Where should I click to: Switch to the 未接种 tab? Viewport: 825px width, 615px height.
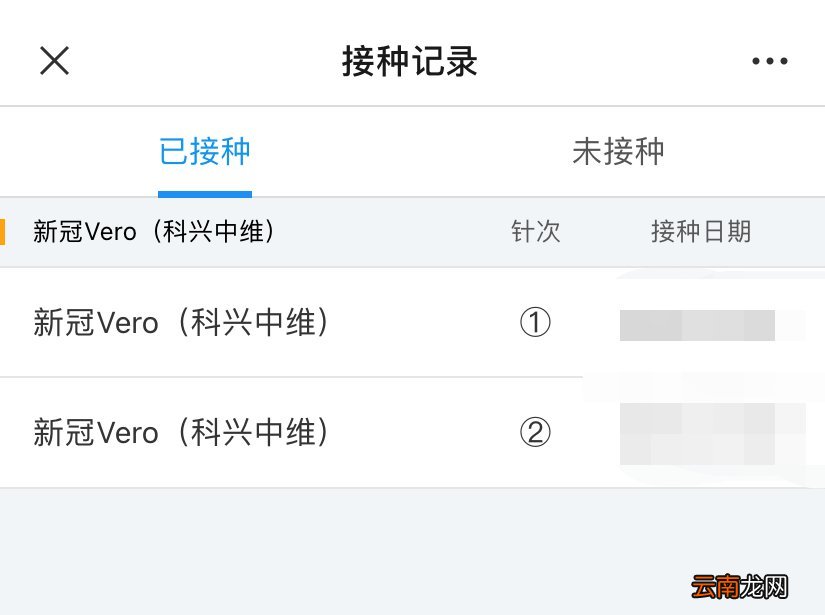619,150
